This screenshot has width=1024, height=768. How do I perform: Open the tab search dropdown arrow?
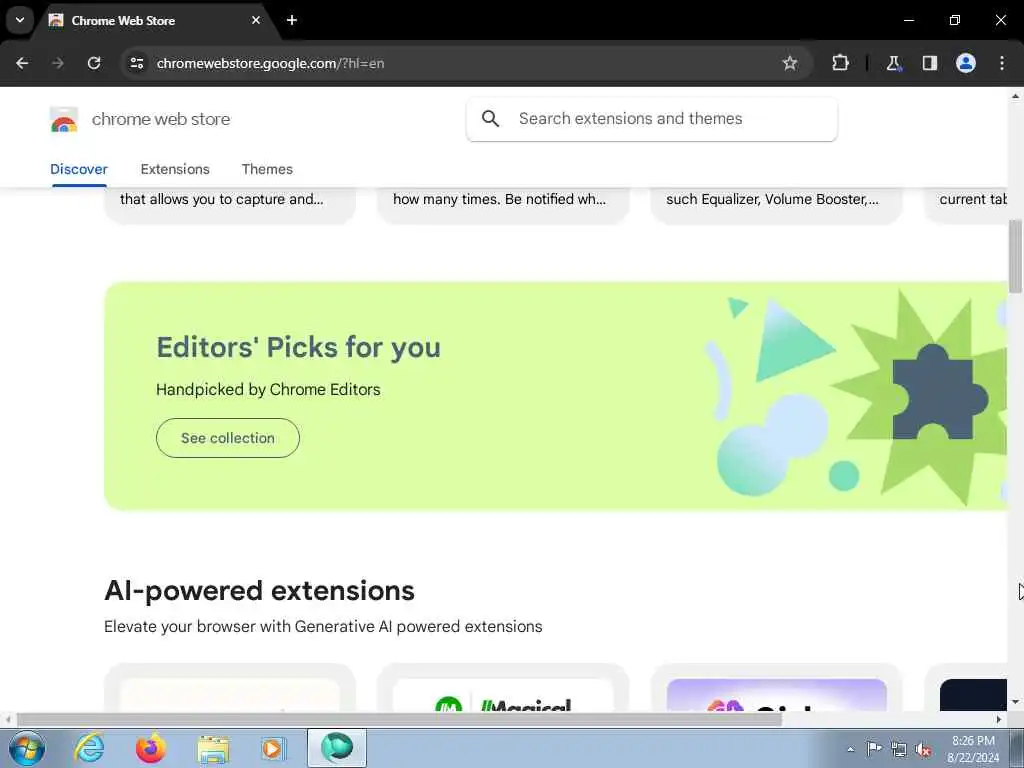(20, 20)
